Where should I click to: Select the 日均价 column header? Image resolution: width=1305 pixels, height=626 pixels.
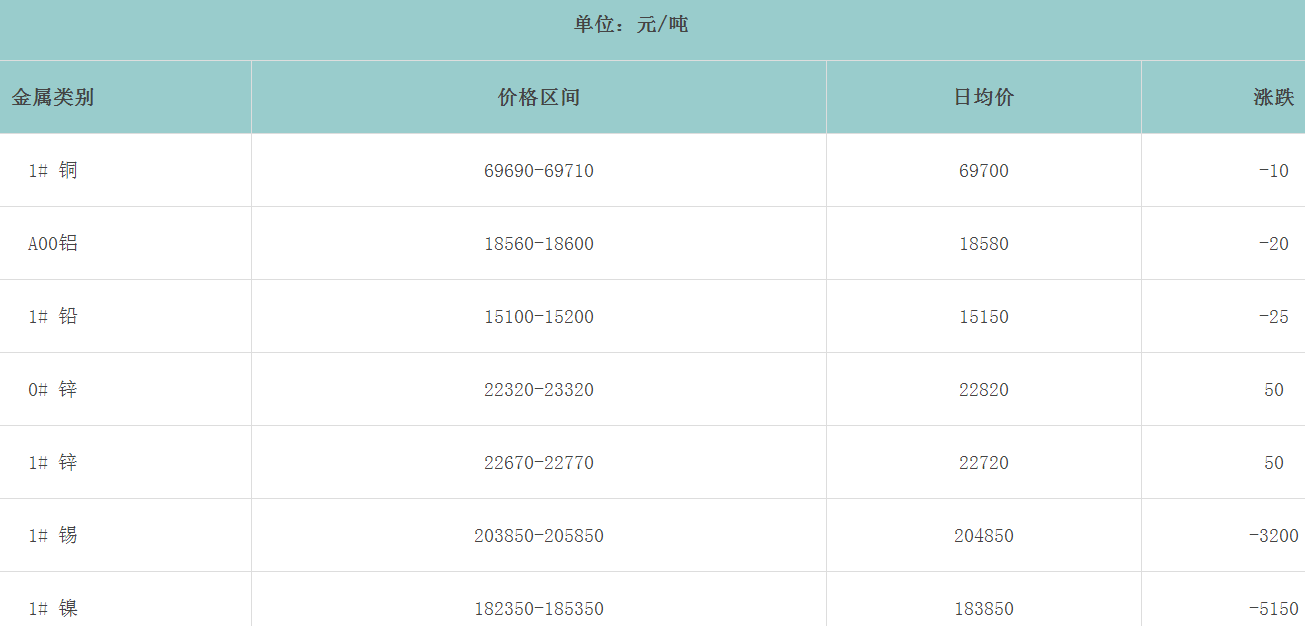[x=983, y=97]
